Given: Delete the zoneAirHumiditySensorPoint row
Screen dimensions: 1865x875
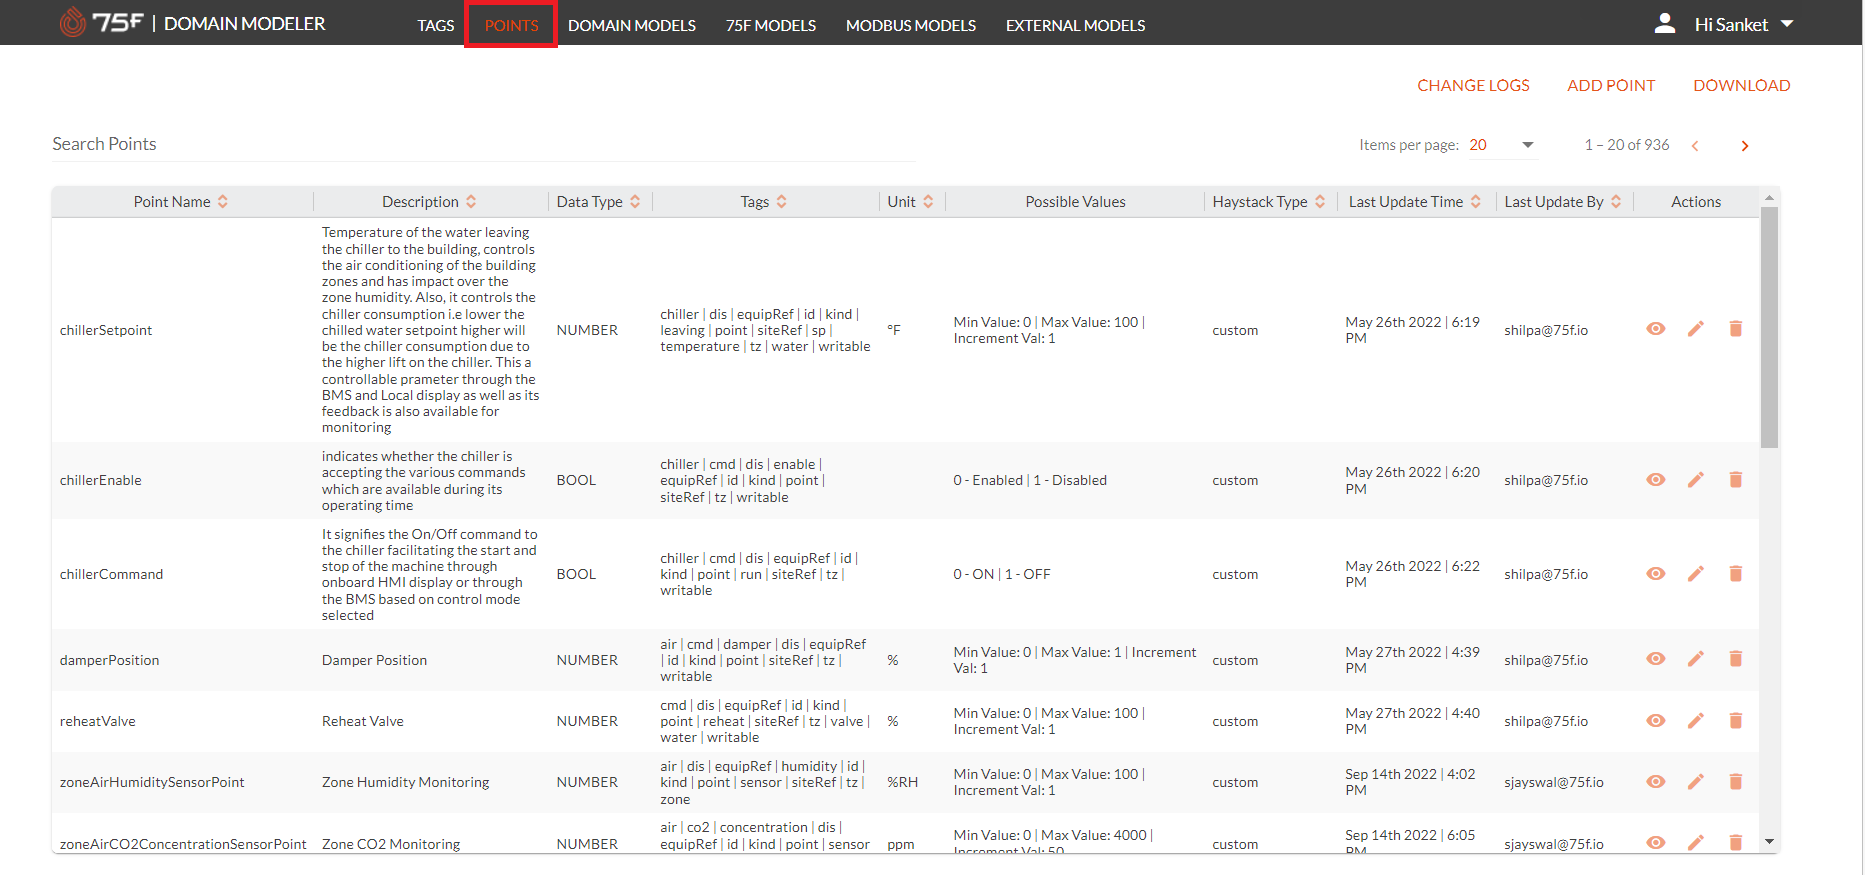Looking at the screenshot, I should click(1736, 782).
